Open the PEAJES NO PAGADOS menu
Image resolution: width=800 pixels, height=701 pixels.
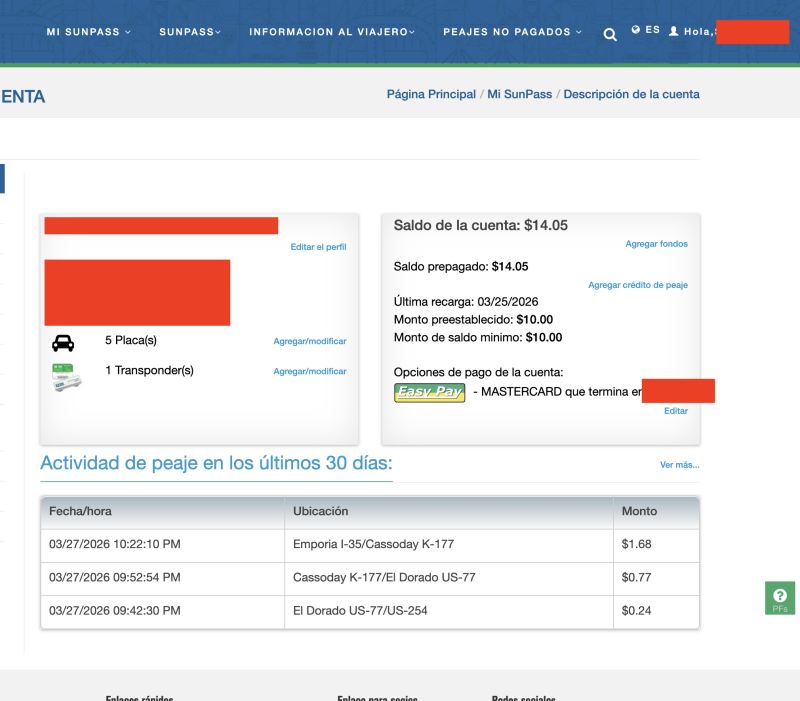click(x=512, y=32)
